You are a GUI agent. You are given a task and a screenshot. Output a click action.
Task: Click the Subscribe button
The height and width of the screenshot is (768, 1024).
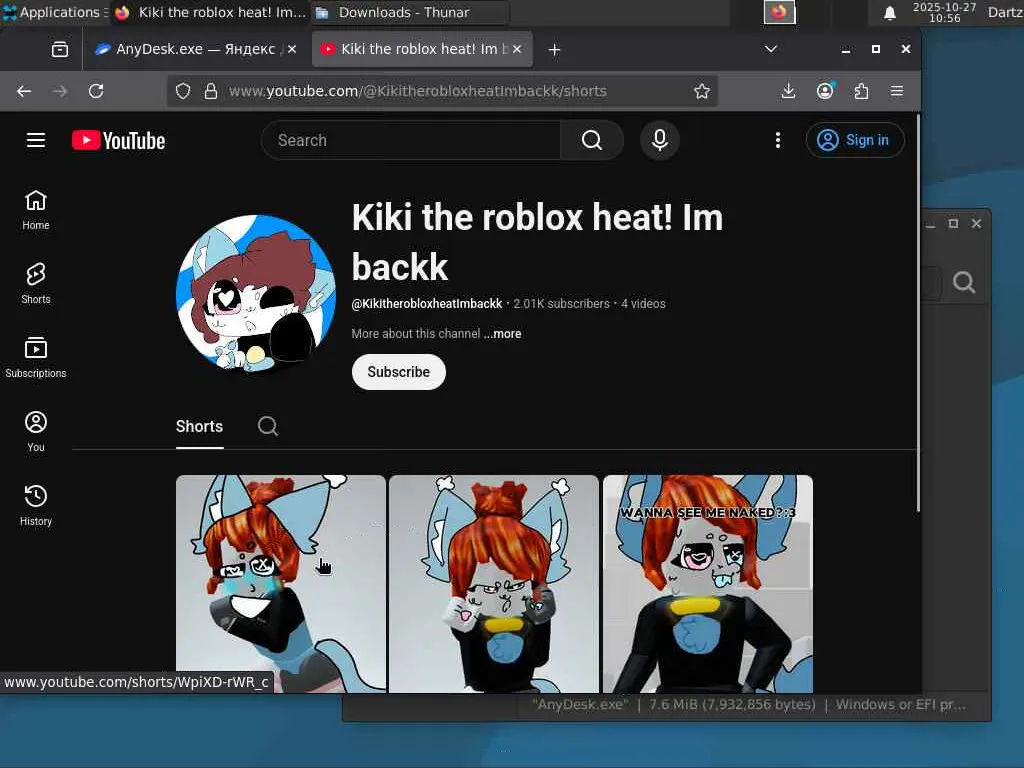click(398, 372)
